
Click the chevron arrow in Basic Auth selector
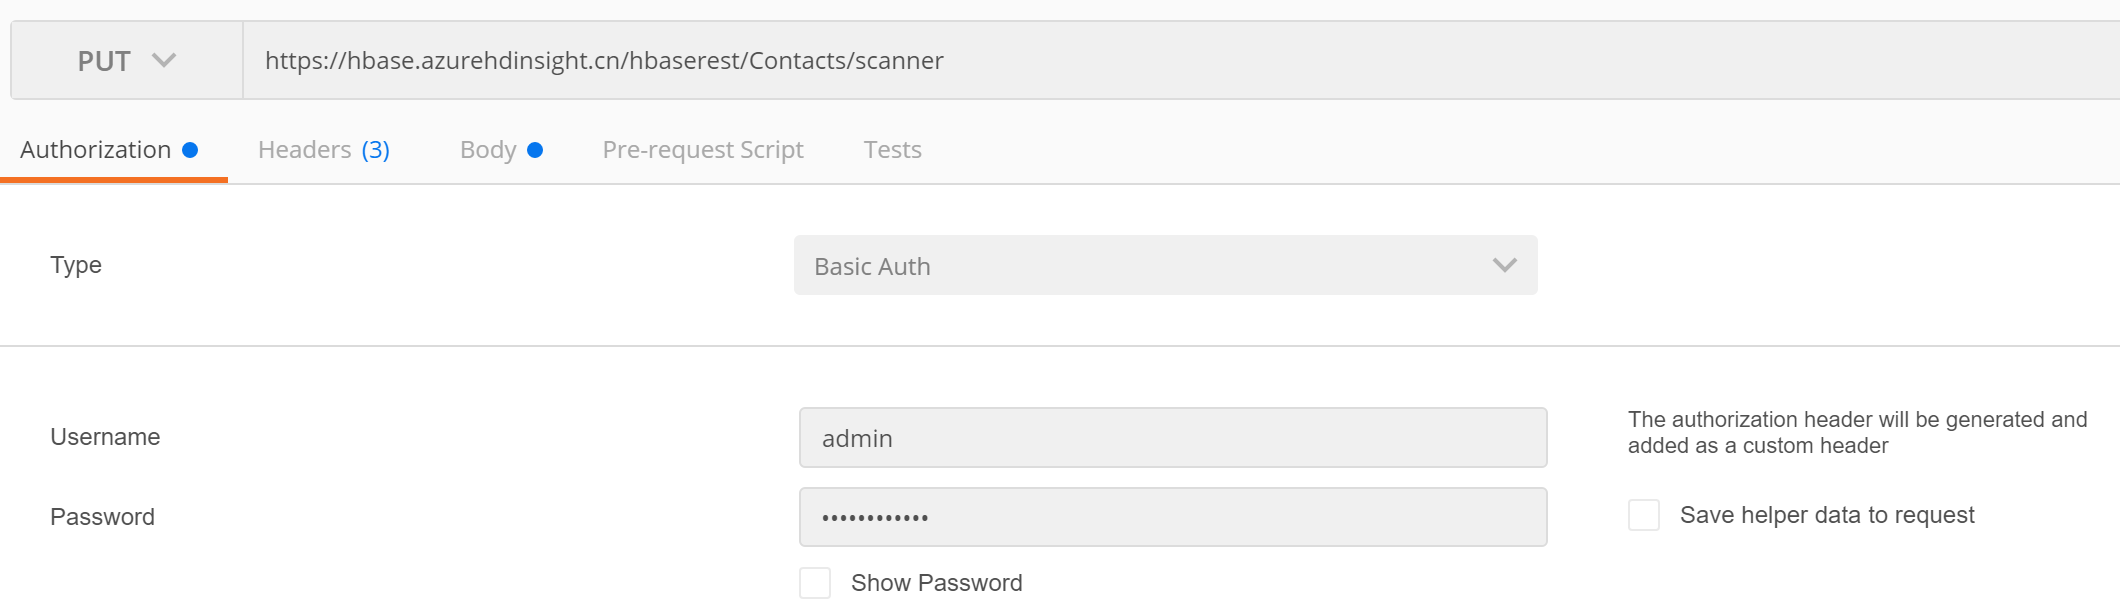1505,265
